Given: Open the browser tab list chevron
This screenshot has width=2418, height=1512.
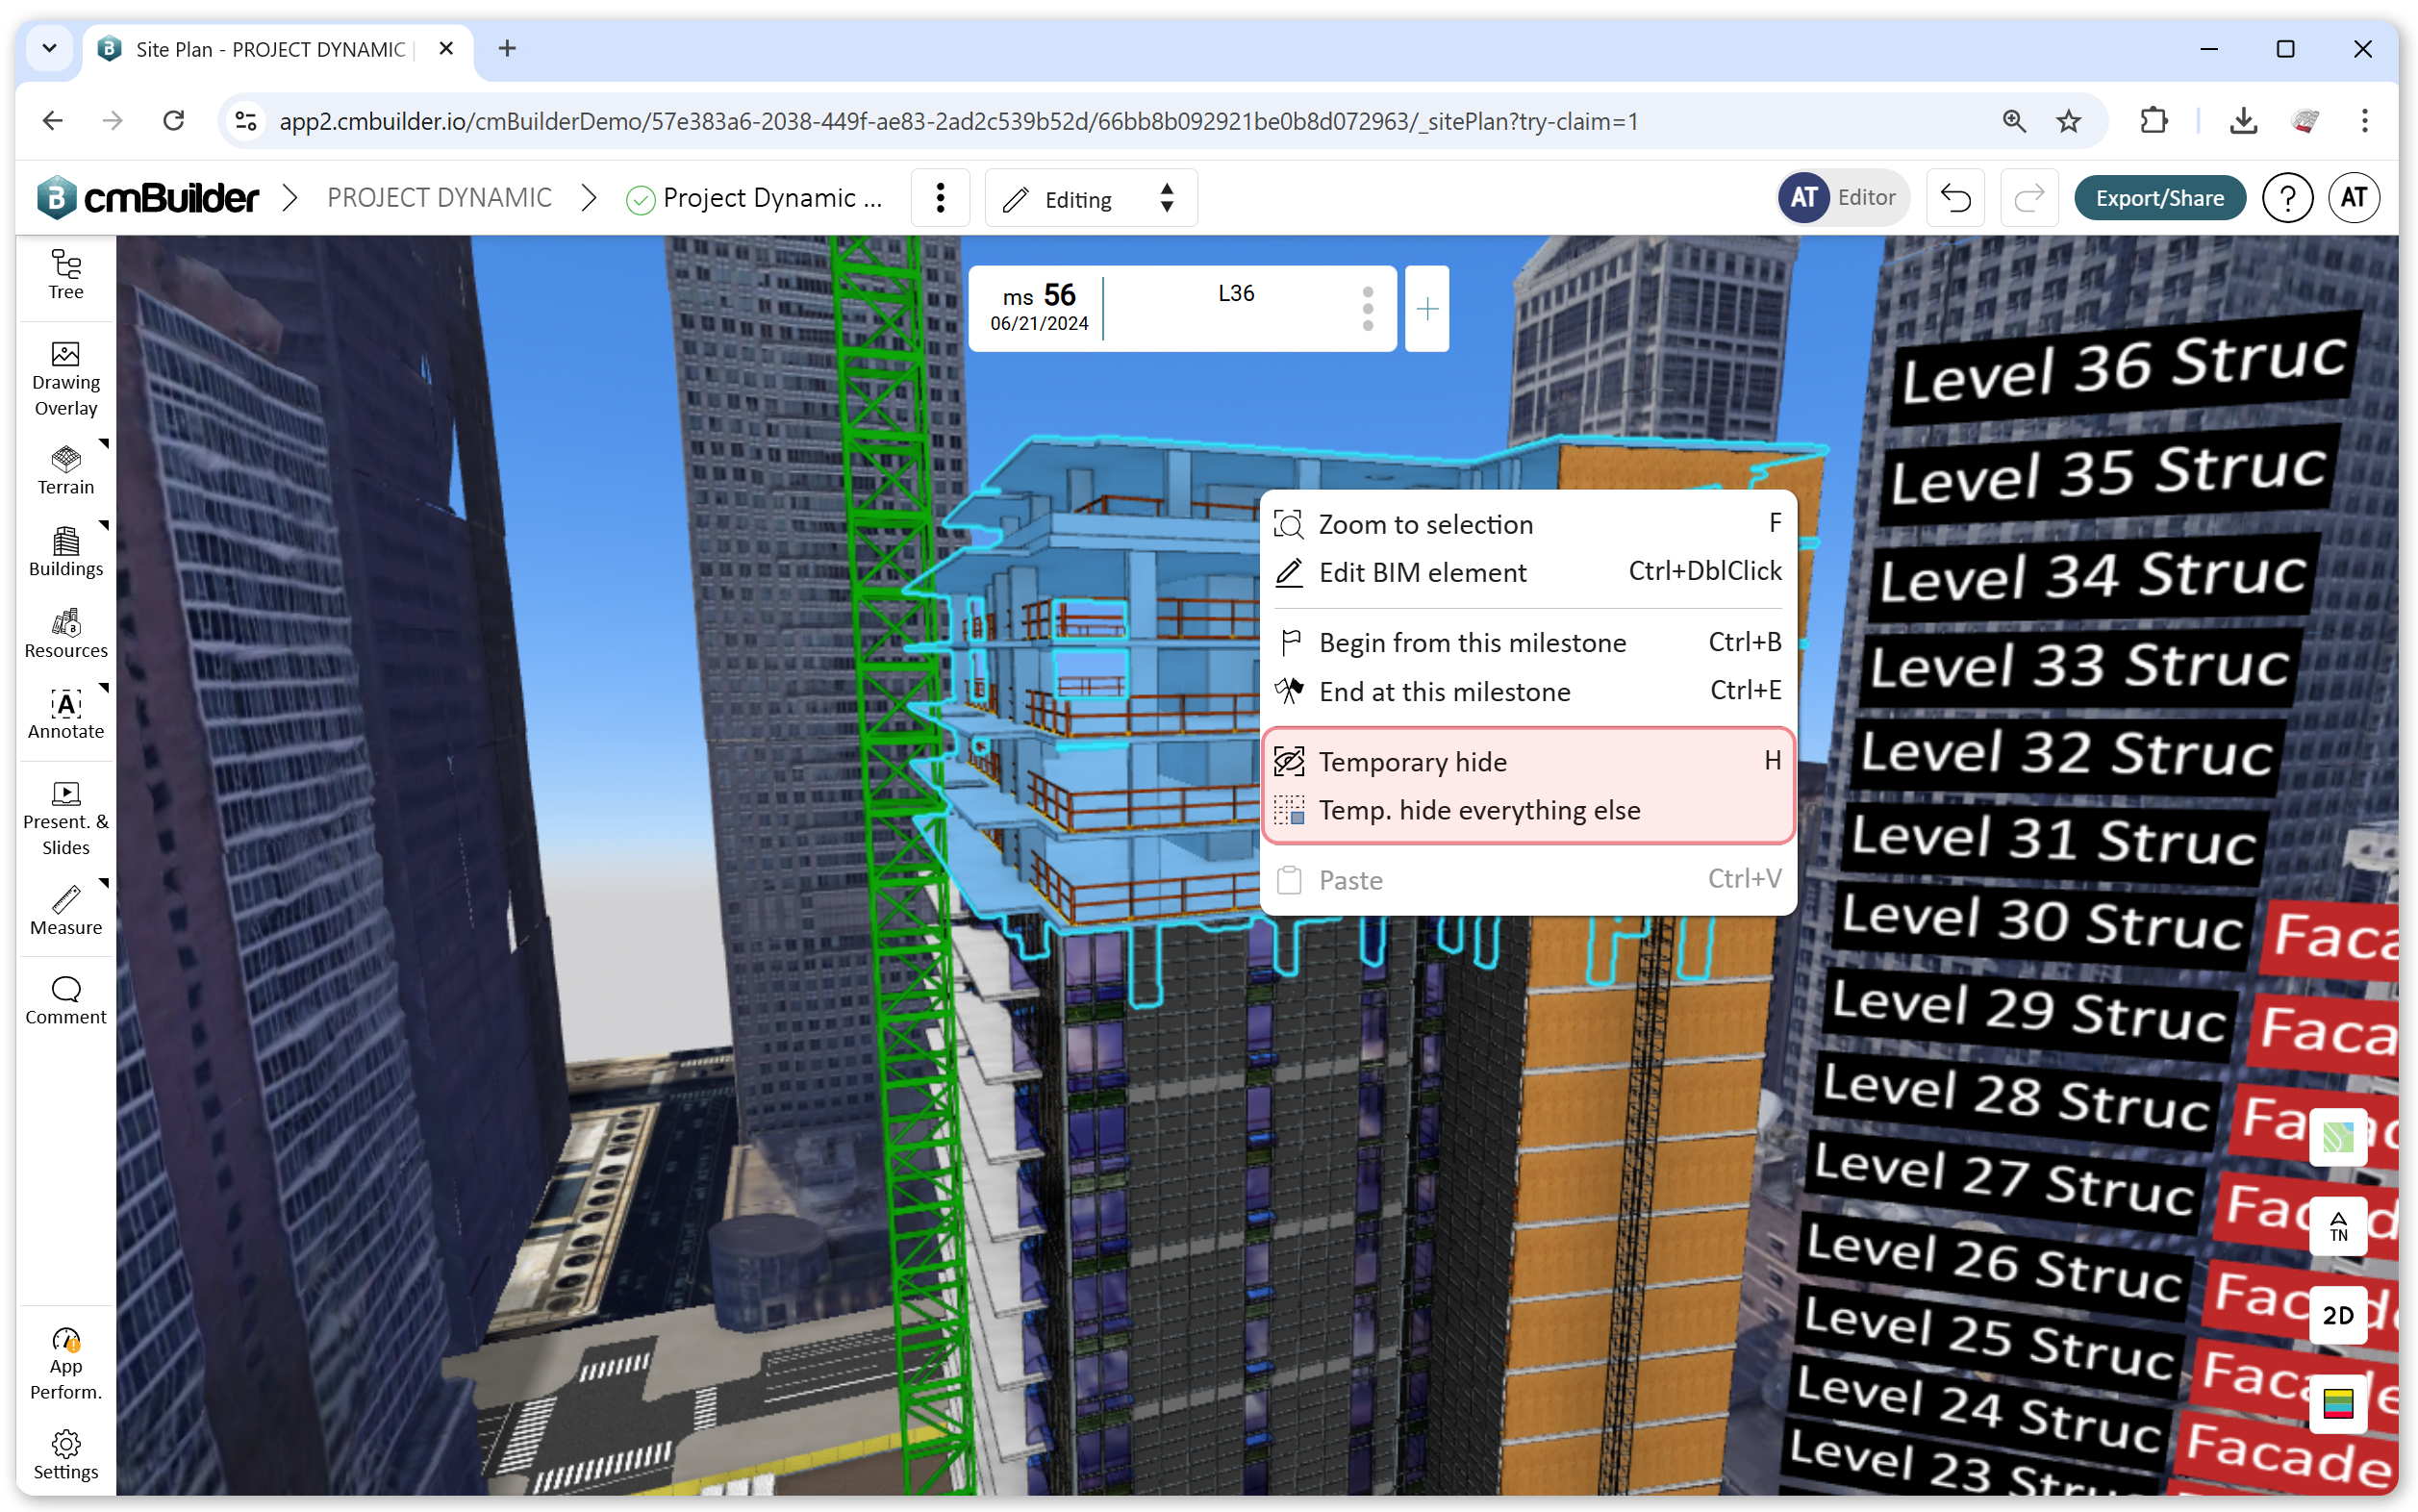Looking at the screenshot, I should pyautogui.click(x=49, y=48).
